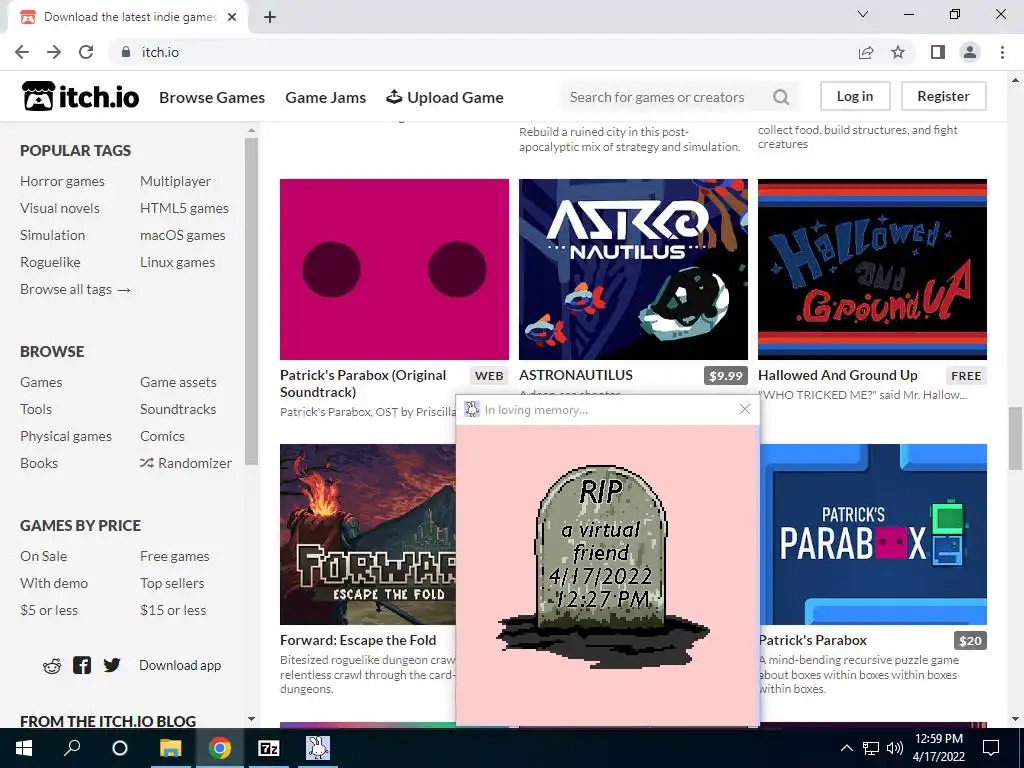Click the rabbit icon in the memorial window title

coord(471,409)
